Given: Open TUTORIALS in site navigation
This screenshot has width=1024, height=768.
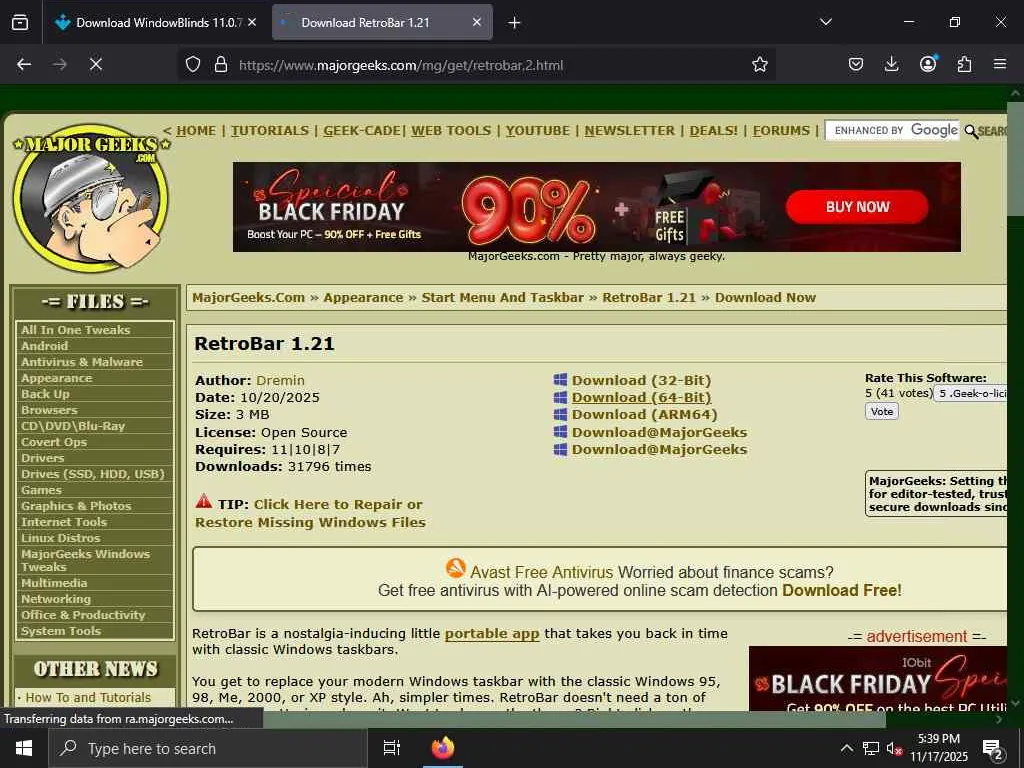Looking at the screenshot, I should pyautogui.click(x=270, y=131).
